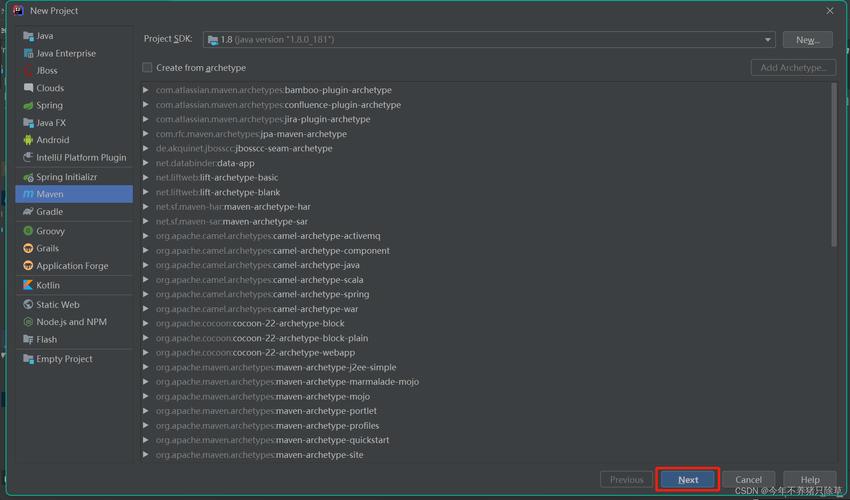The height and width of the screenshot is (500, 850).
Task: Select Kotlin project type label
Action: 48,285
